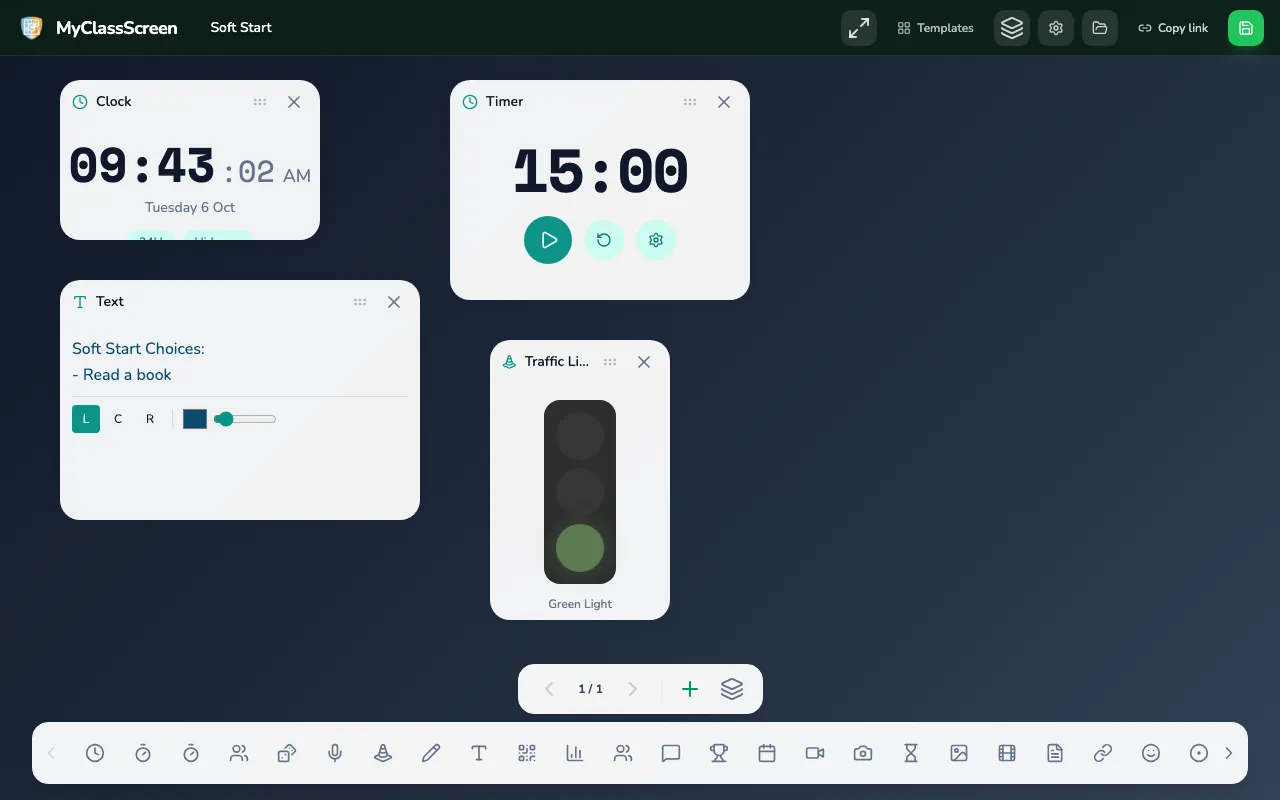This screenshot has height=800, width=1280.
Task: Start the timer with the play button
Action: point(548,240)
